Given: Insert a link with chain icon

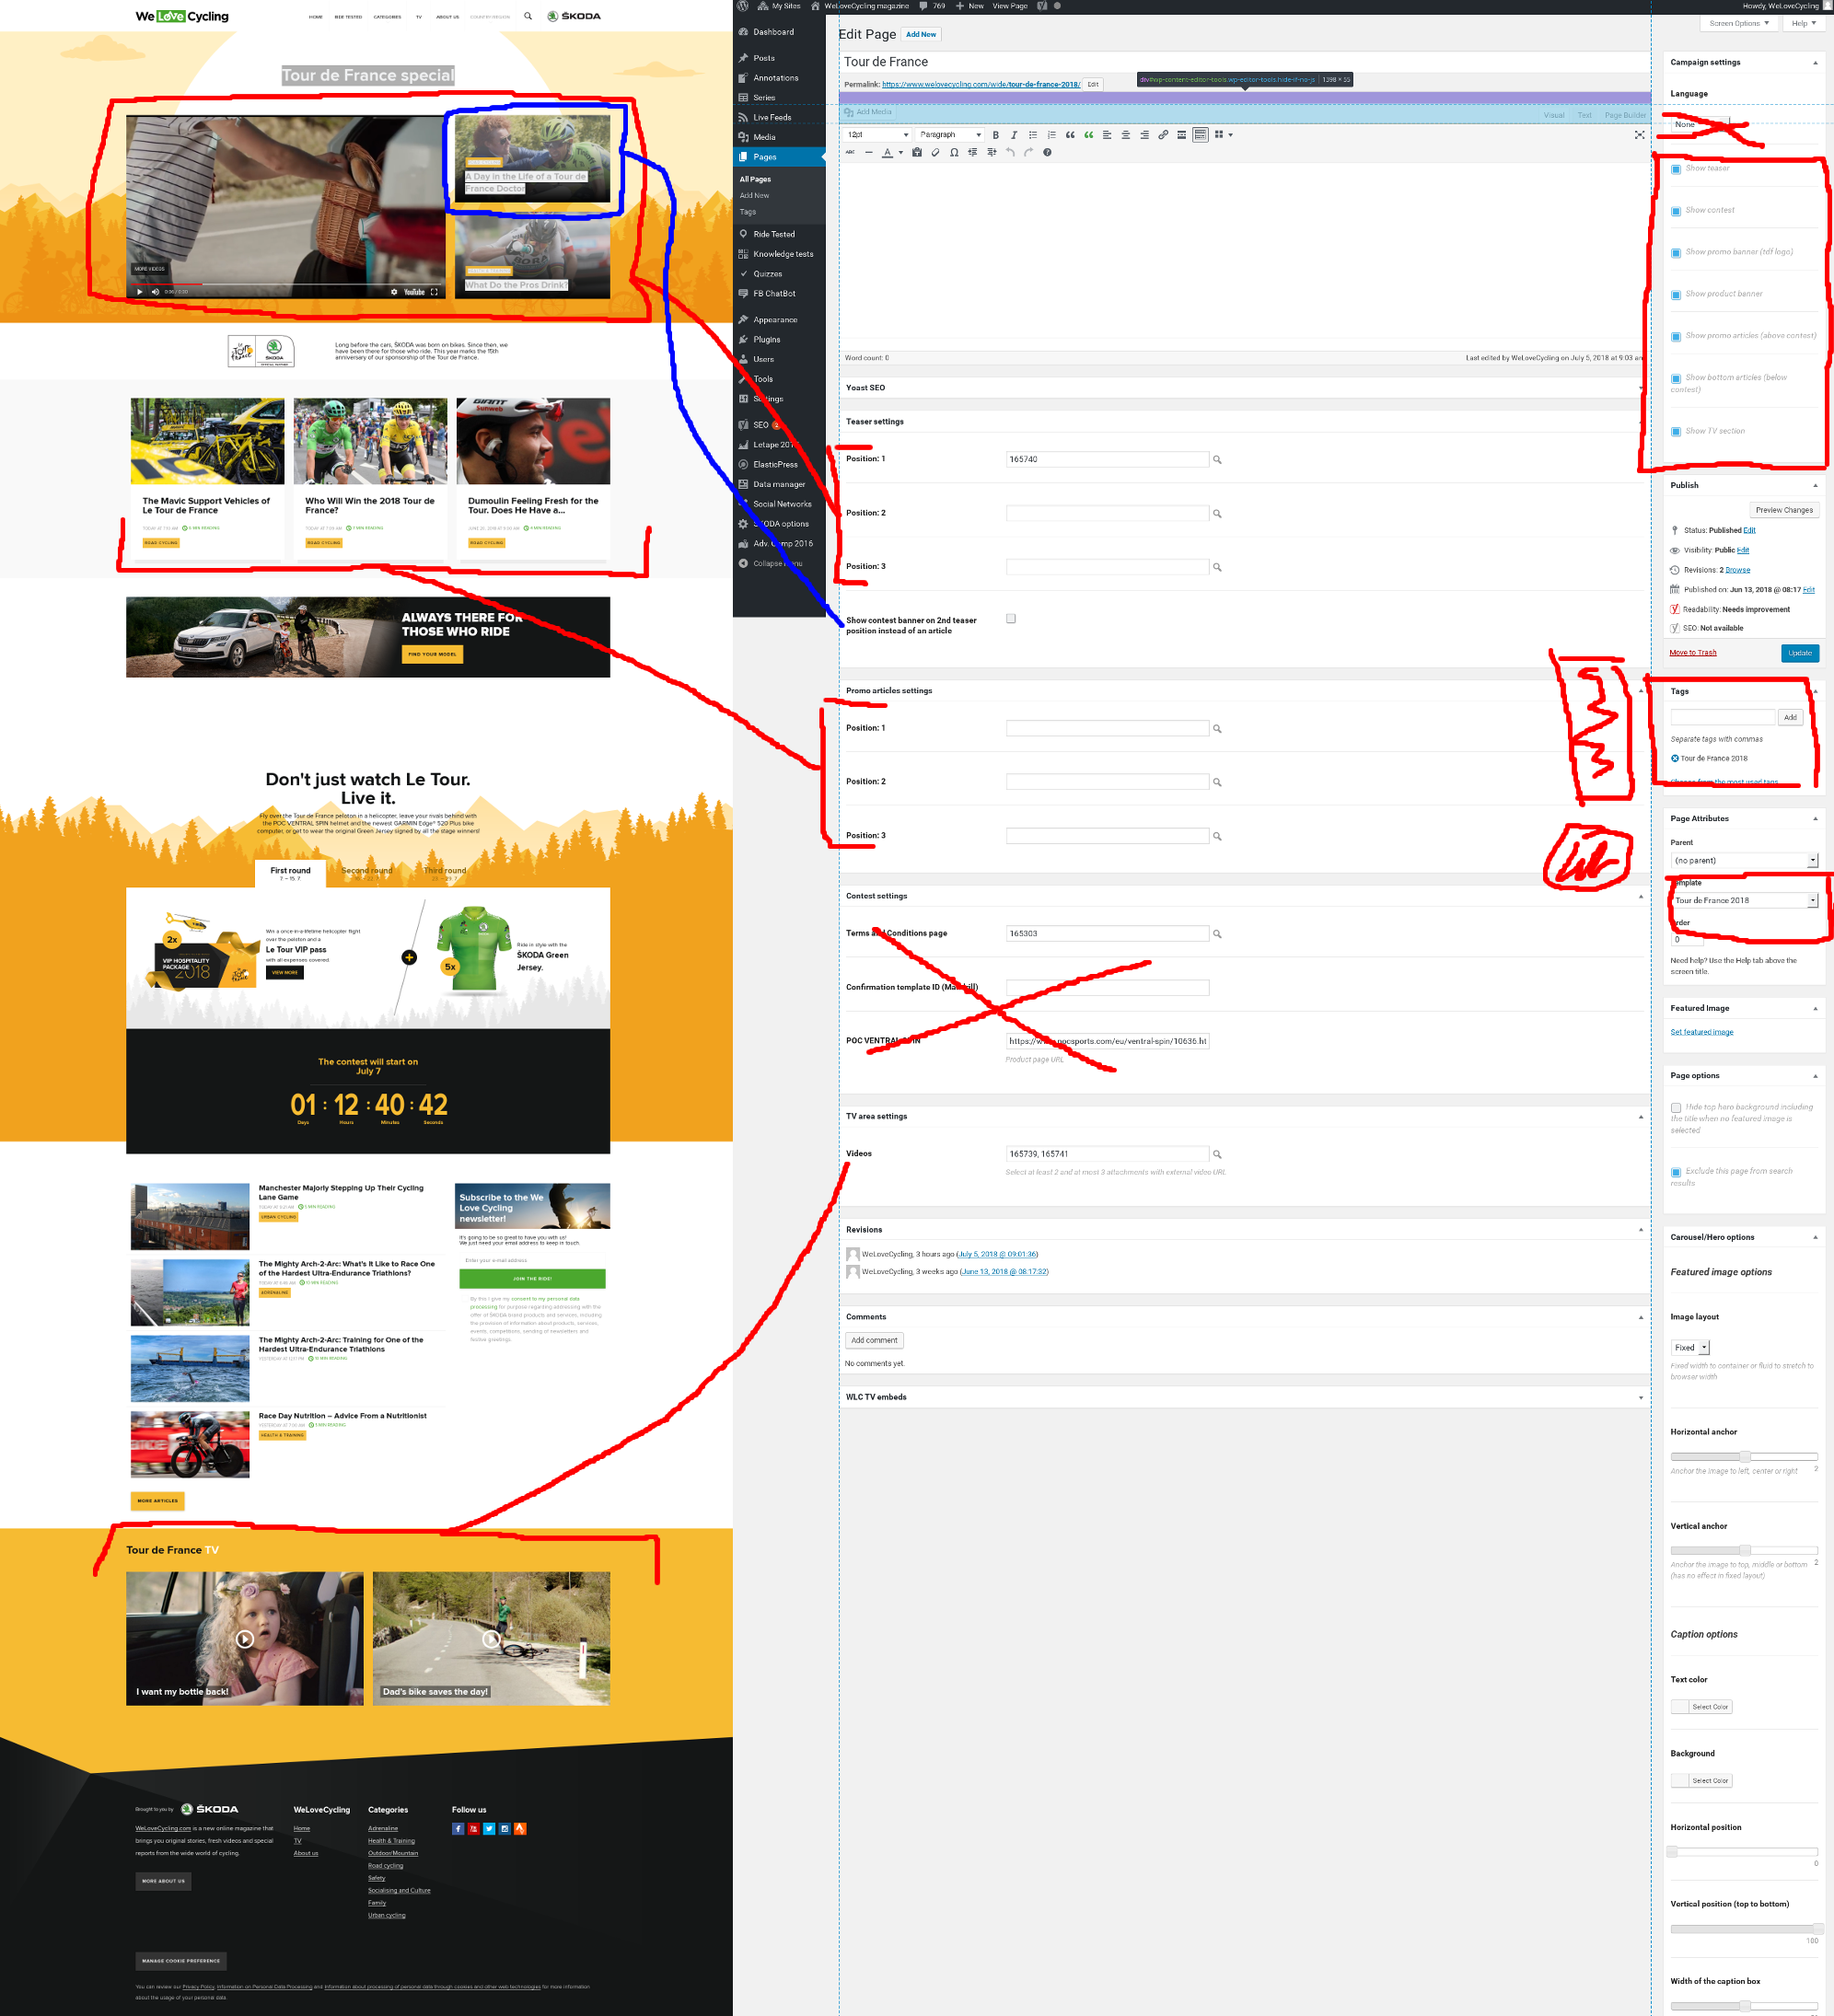Looking at the screenshot, I should click(1163, 135).
